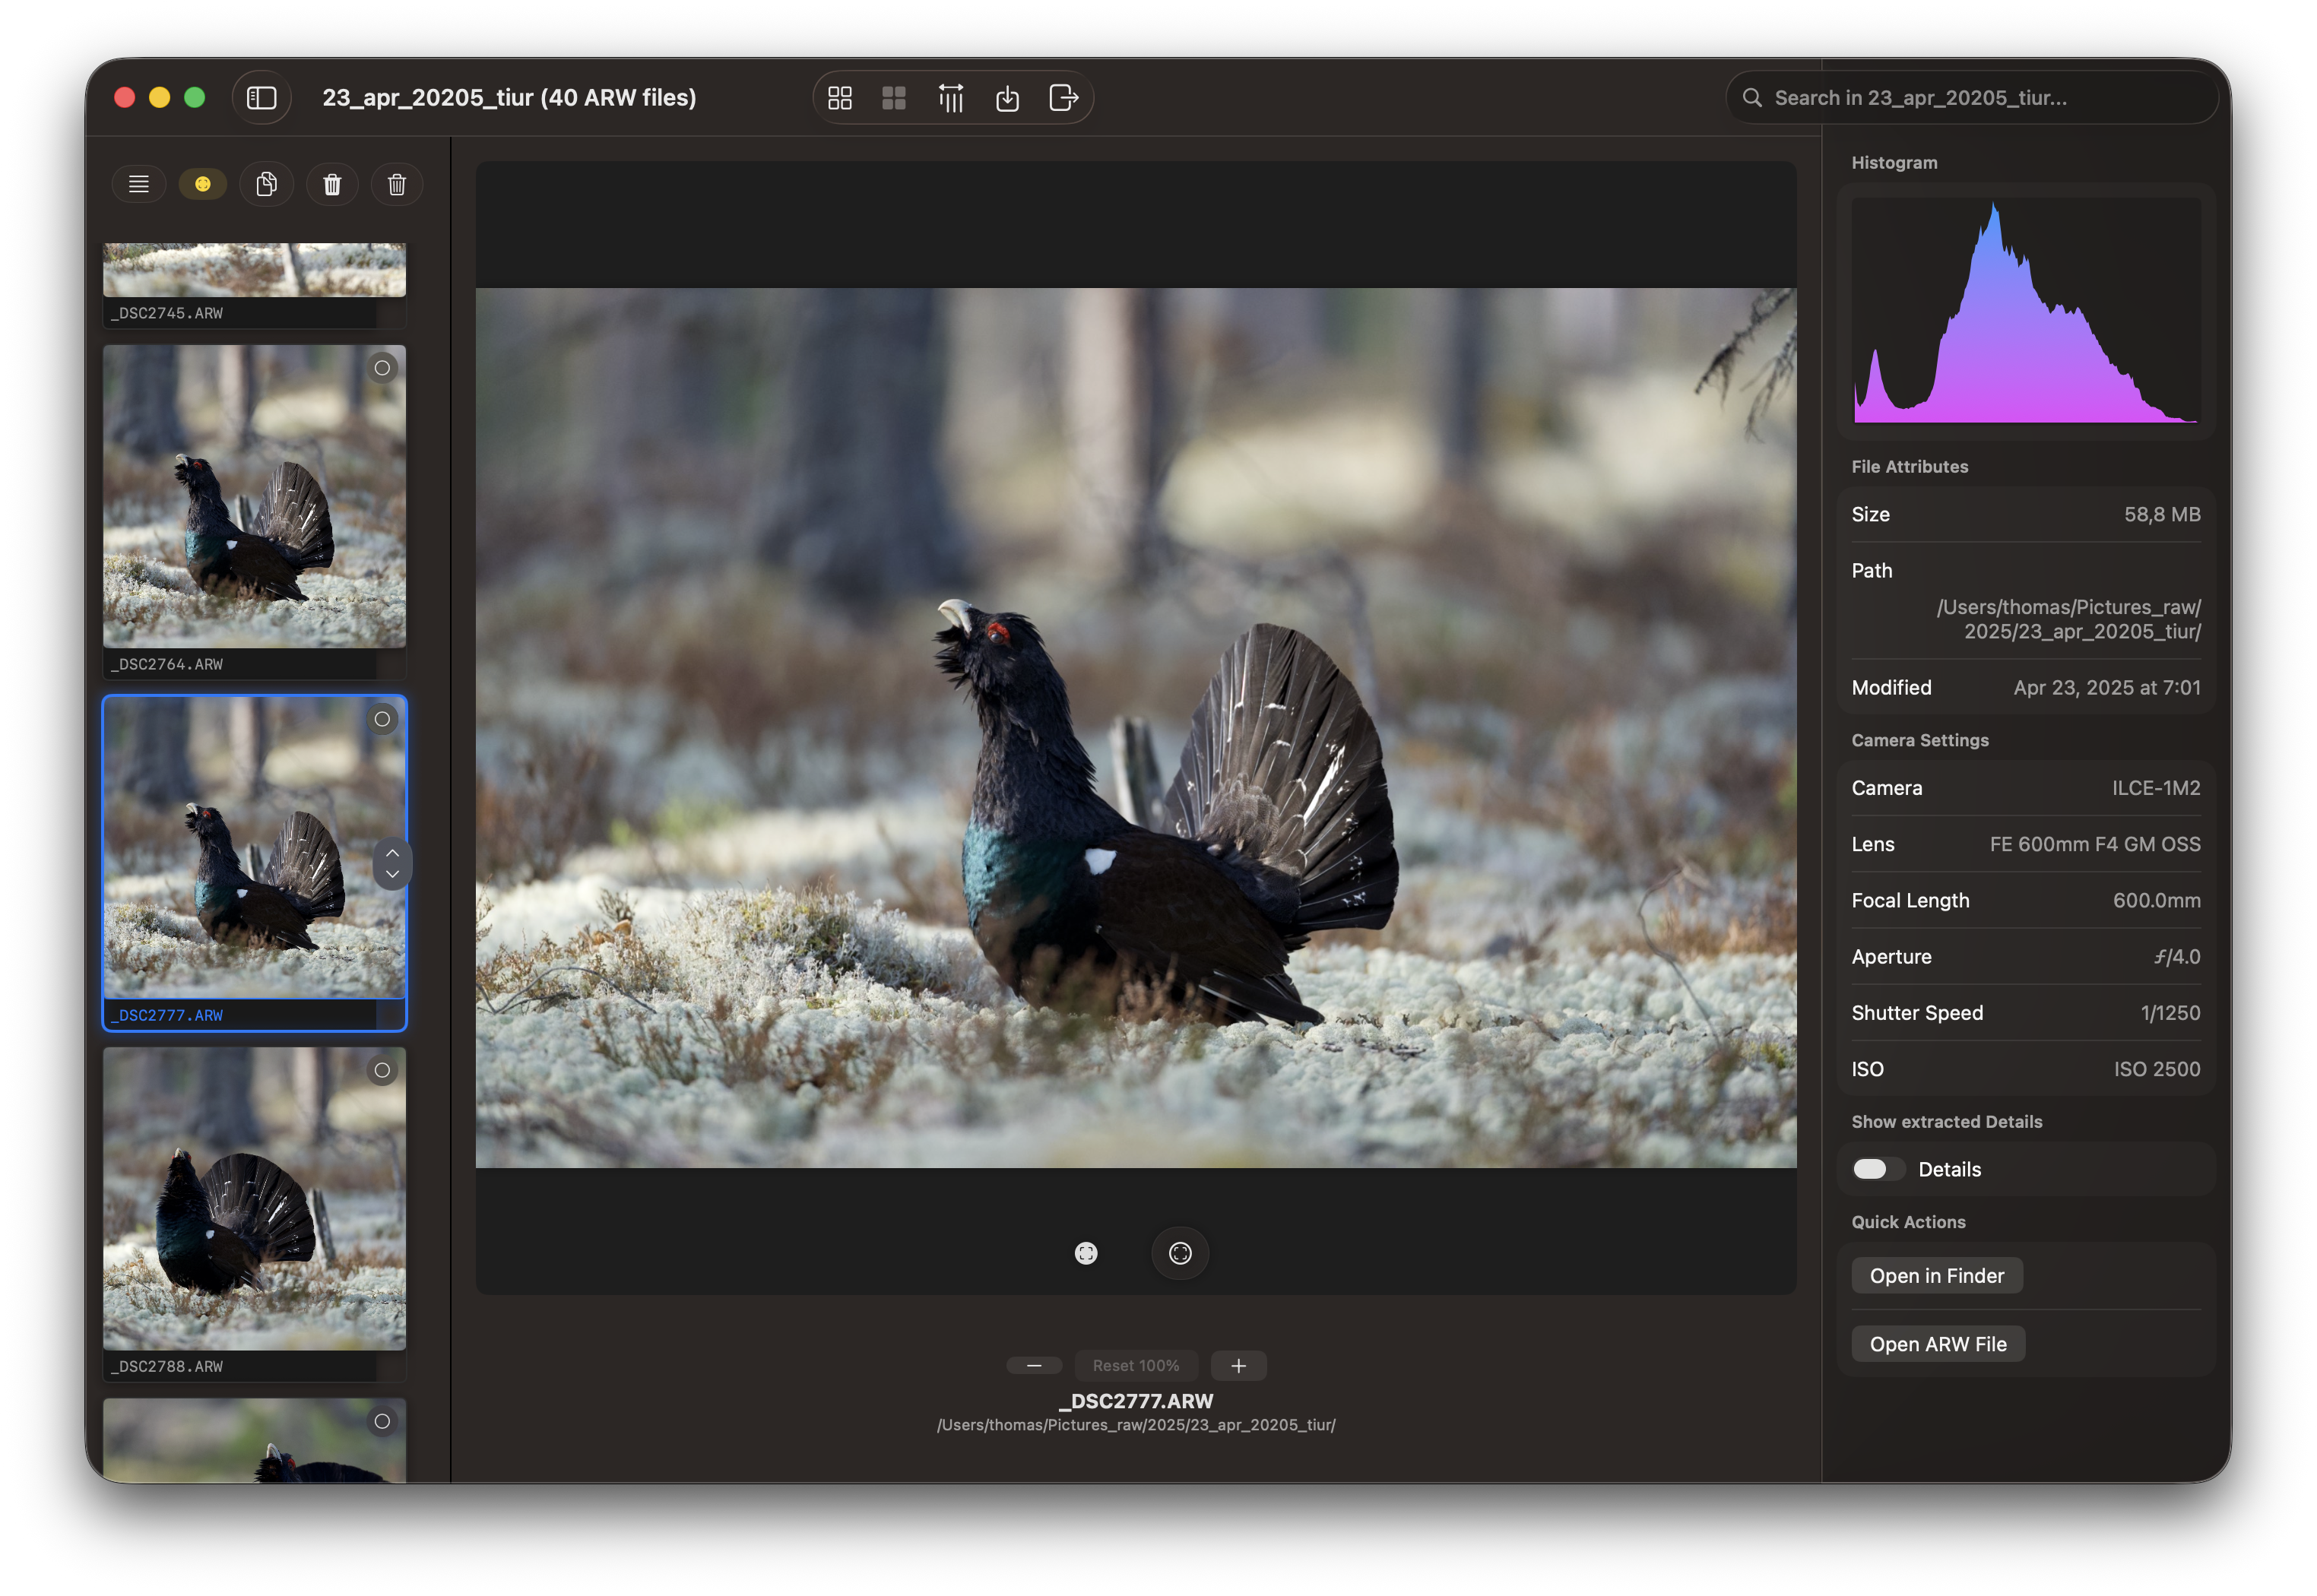Screen dimensions: 2317x1596
Task: Open the outlined grid view icon
Action: pyautogui.click(x=840, y=98)
